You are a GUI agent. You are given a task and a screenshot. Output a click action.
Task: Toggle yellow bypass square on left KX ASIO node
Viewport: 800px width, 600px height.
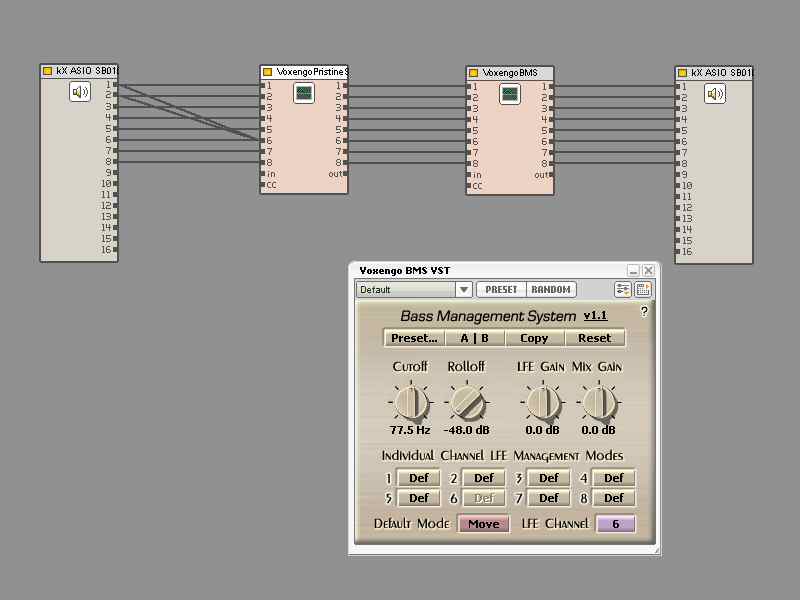click(x=47, y=71)
